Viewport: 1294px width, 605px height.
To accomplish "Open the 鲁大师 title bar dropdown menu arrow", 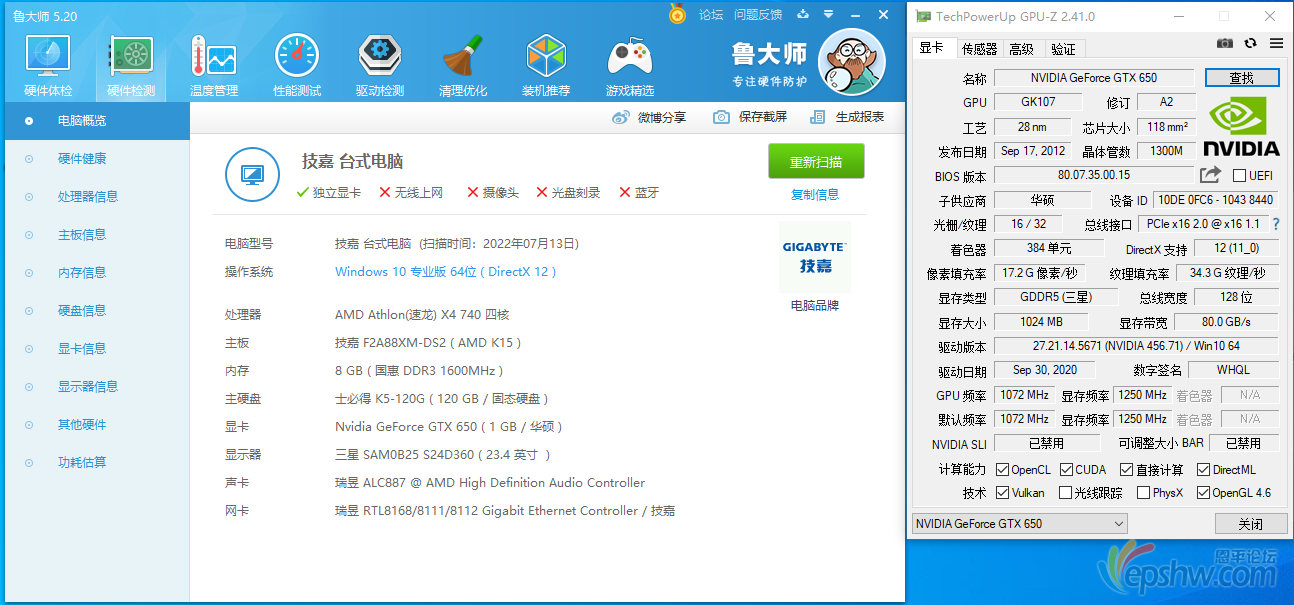I will [828, 15].
